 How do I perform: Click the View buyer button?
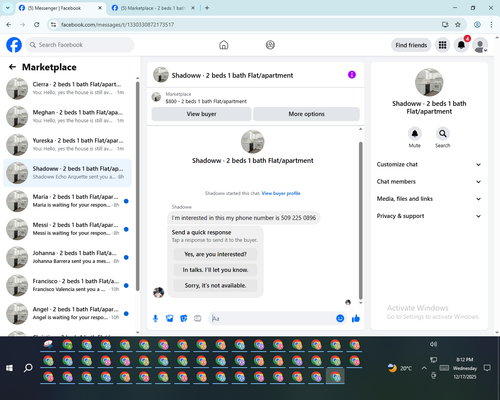[201, 114]
